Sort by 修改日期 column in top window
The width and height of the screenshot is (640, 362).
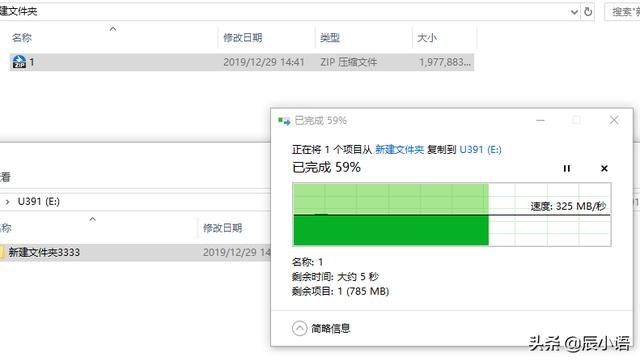point(242,38)
